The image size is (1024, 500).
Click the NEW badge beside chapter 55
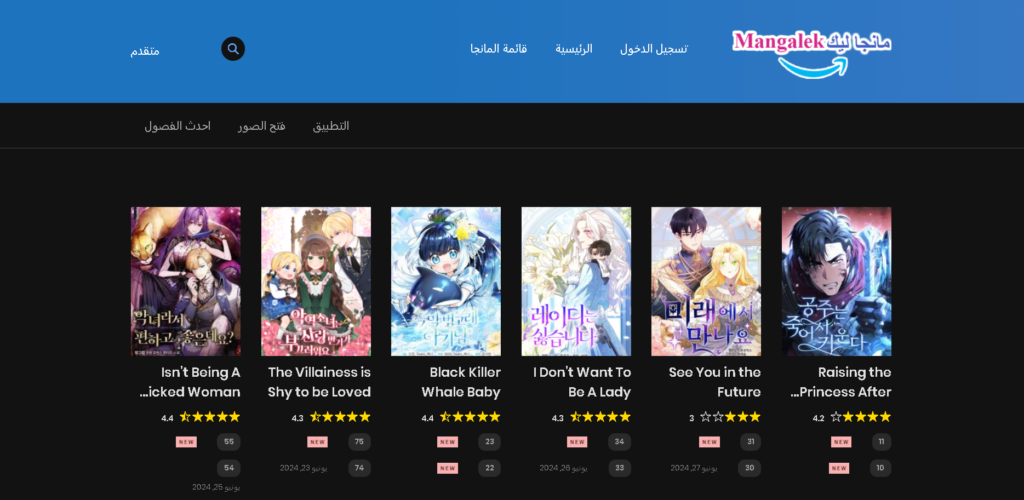coord(186,442)
